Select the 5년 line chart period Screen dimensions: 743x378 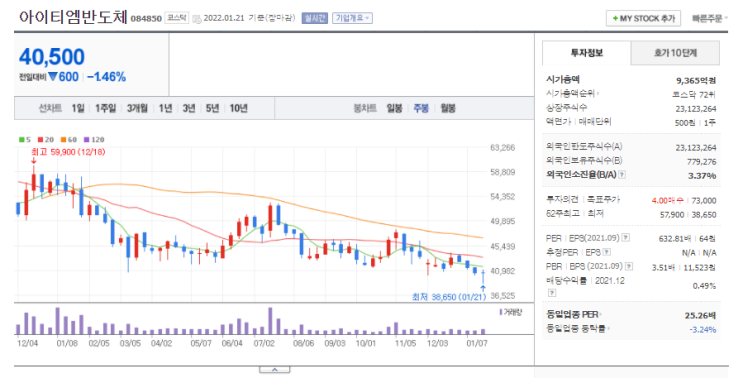(212, 108)
